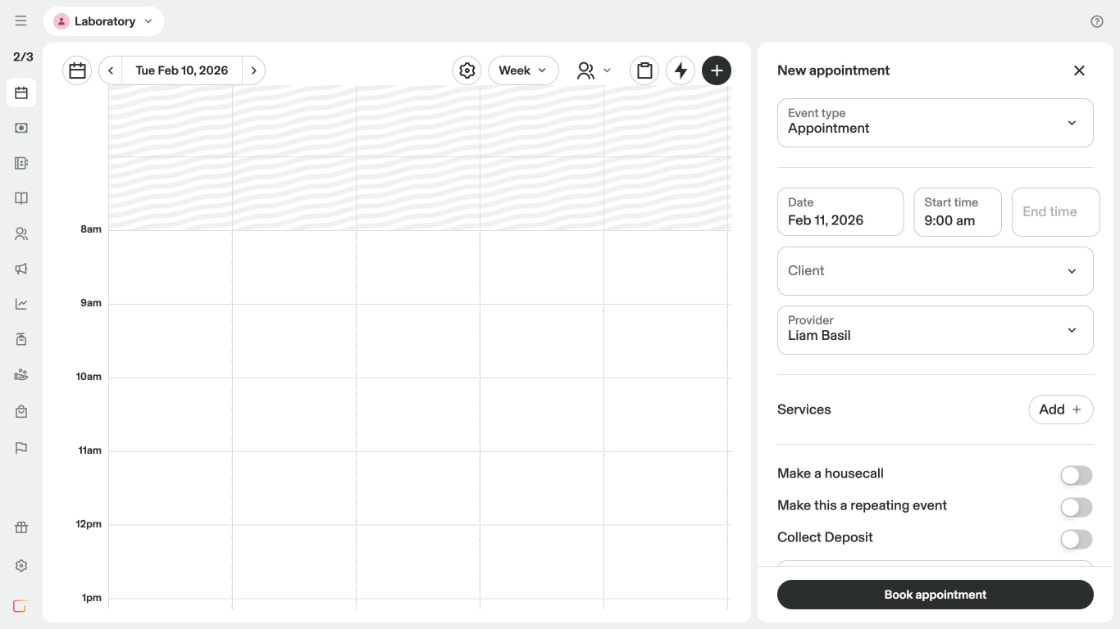Viewport: 1120px width, 629px height.
Task: Open the gift sidebar icon
Action: coord(21,528)
